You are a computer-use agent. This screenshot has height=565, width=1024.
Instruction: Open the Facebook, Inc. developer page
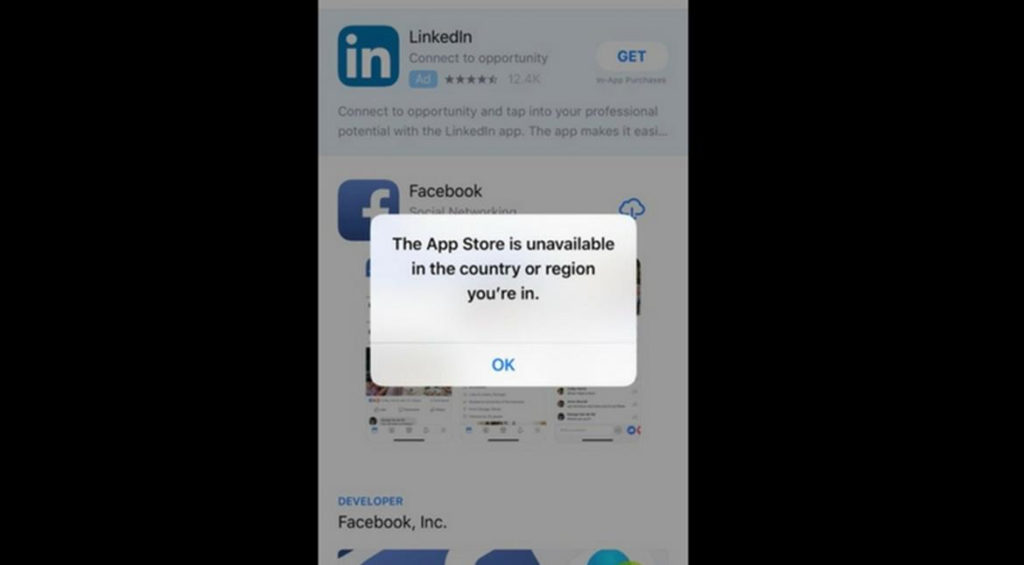[392, 523]
